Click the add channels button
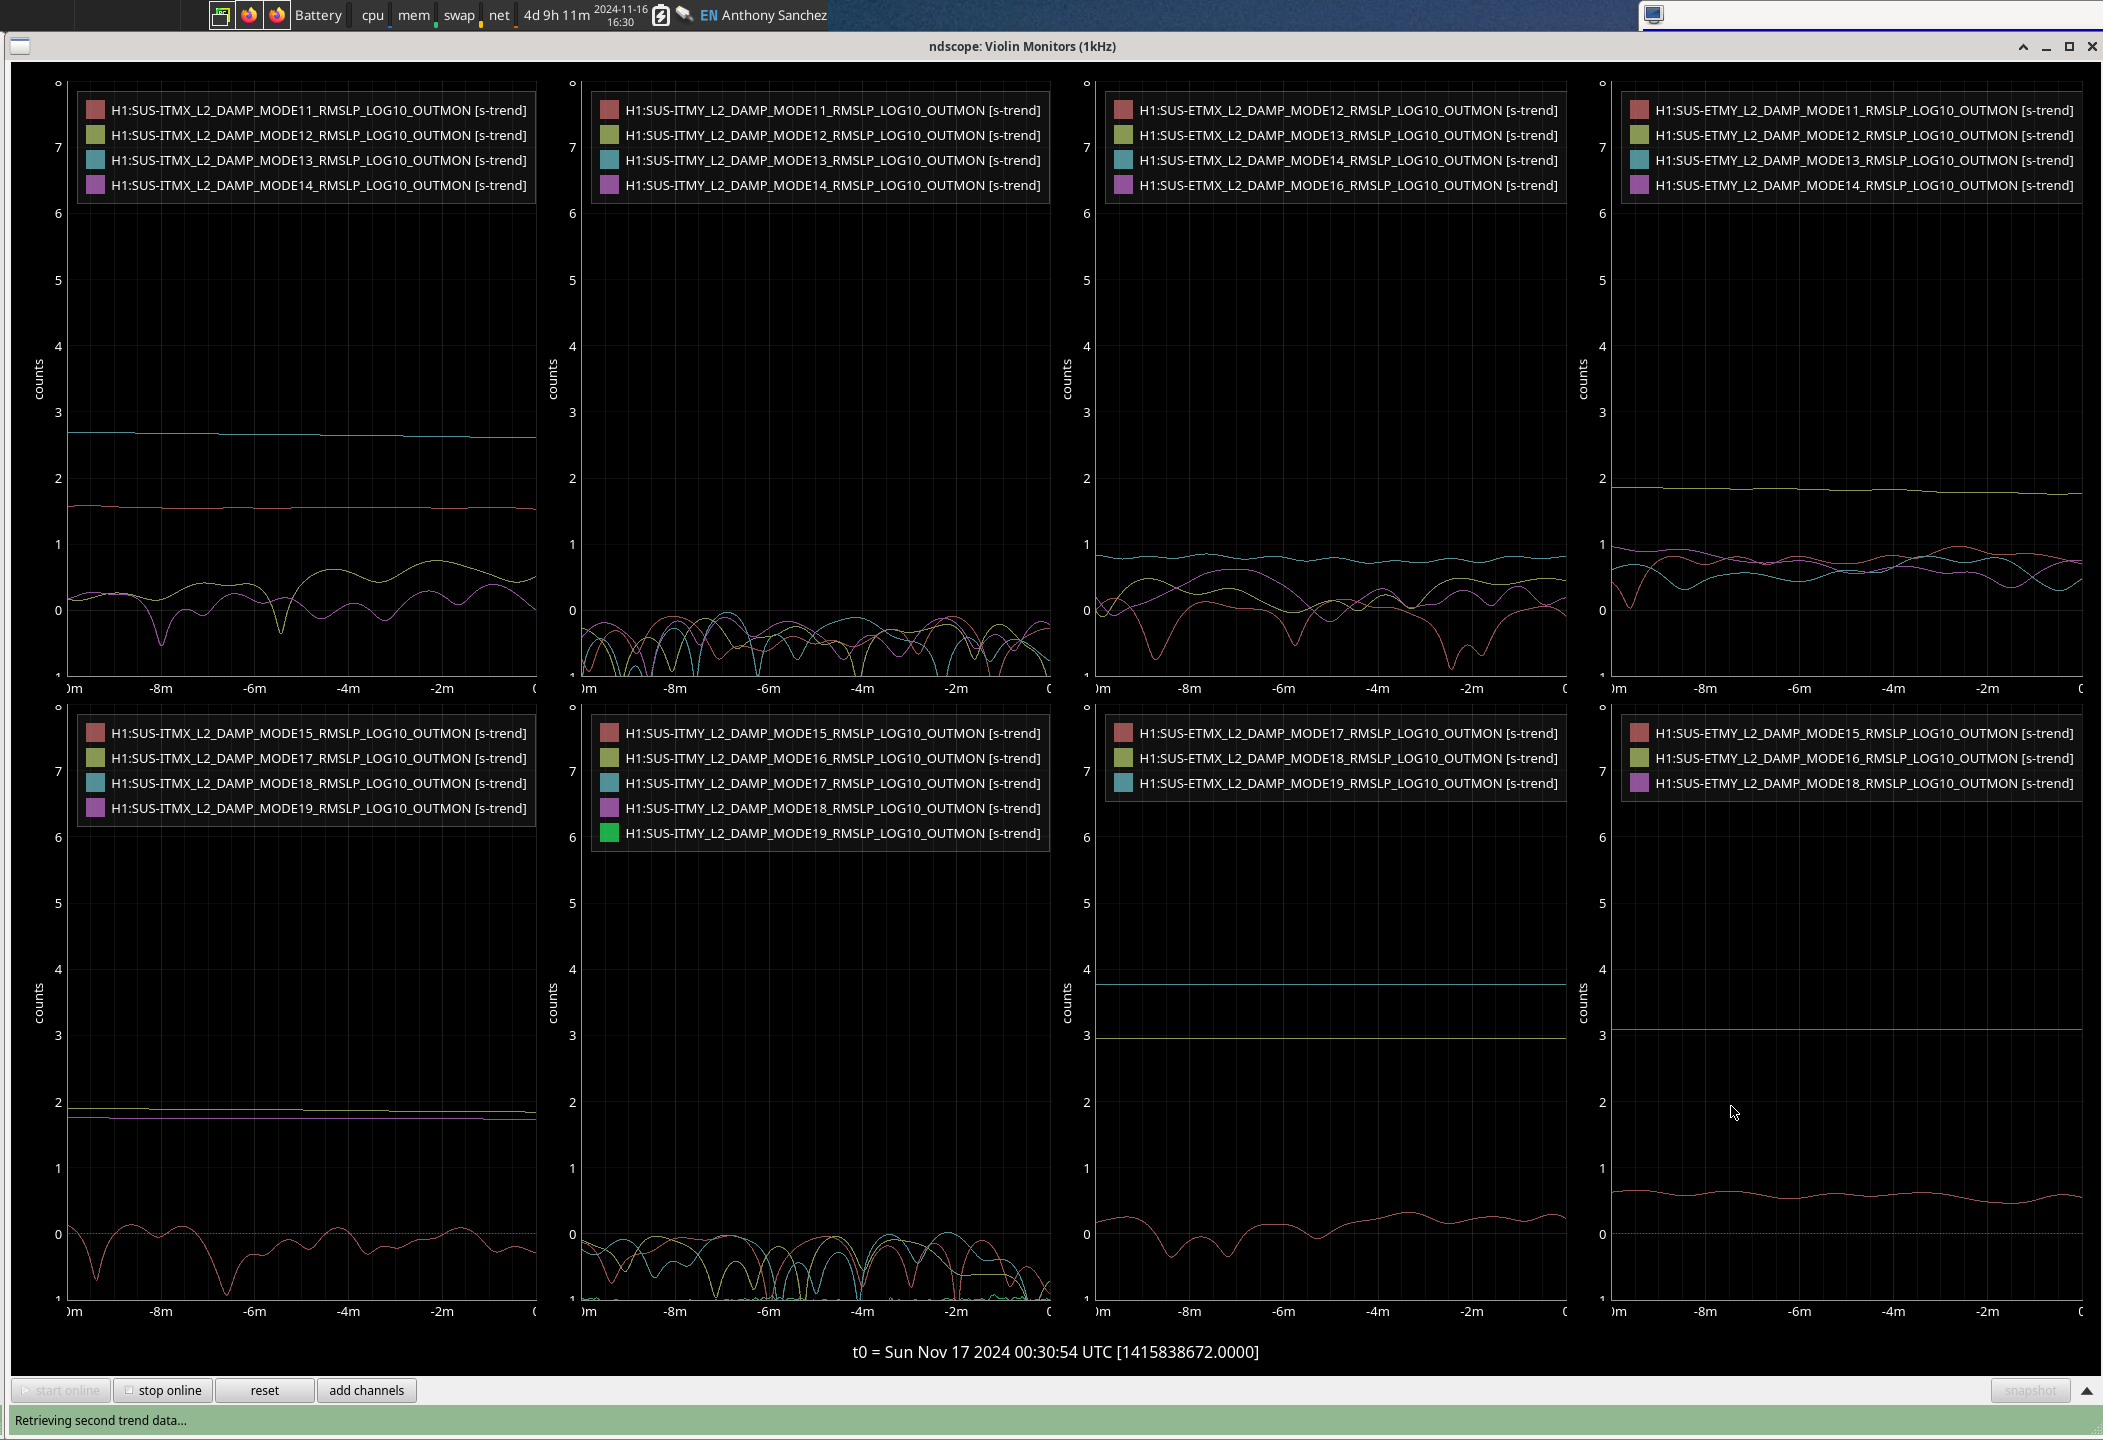Screen dimensions: 2103x1440 pyautogui.click(x=367, y=1391)
